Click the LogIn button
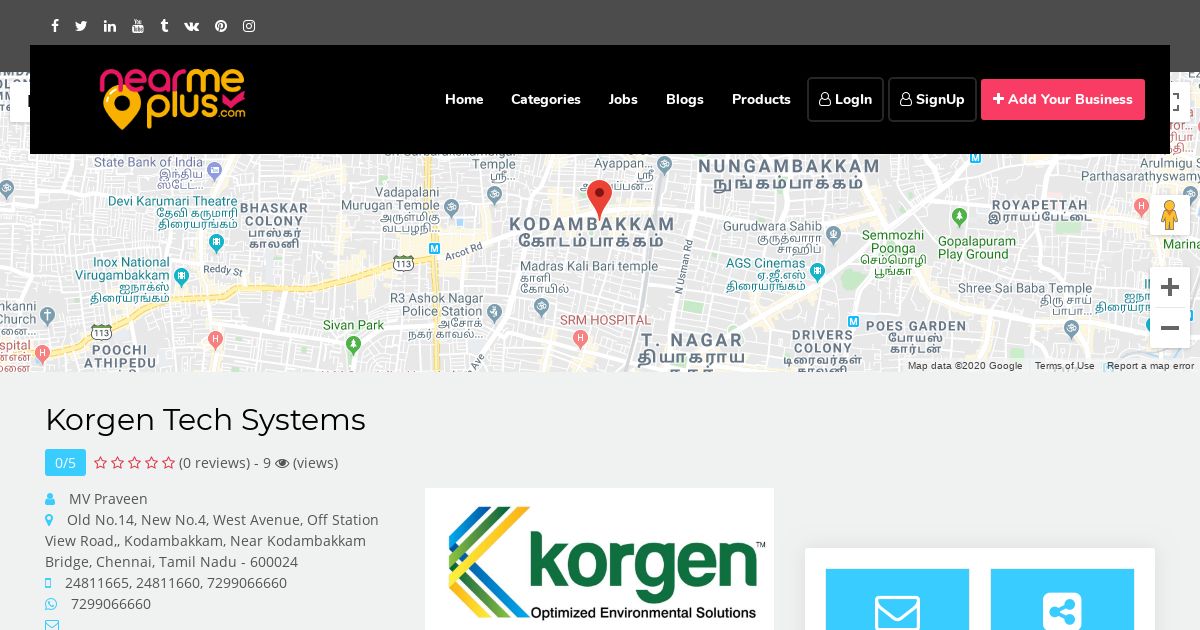This screenshot has height=630, width=1200. [845, 99]
